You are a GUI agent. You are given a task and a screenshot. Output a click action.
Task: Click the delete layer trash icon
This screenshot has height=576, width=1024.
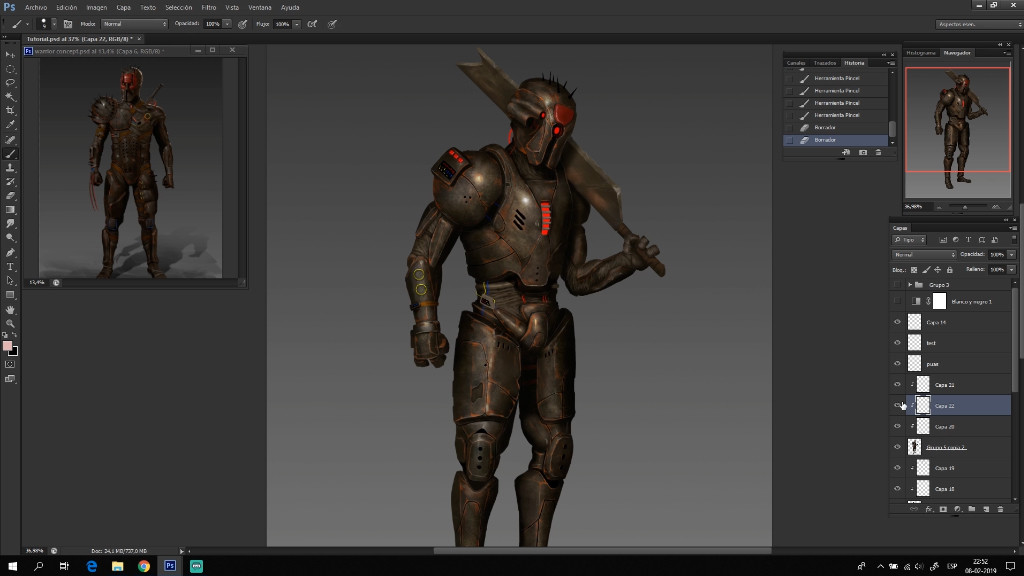pyautogui.click(x=1000, y=508)
